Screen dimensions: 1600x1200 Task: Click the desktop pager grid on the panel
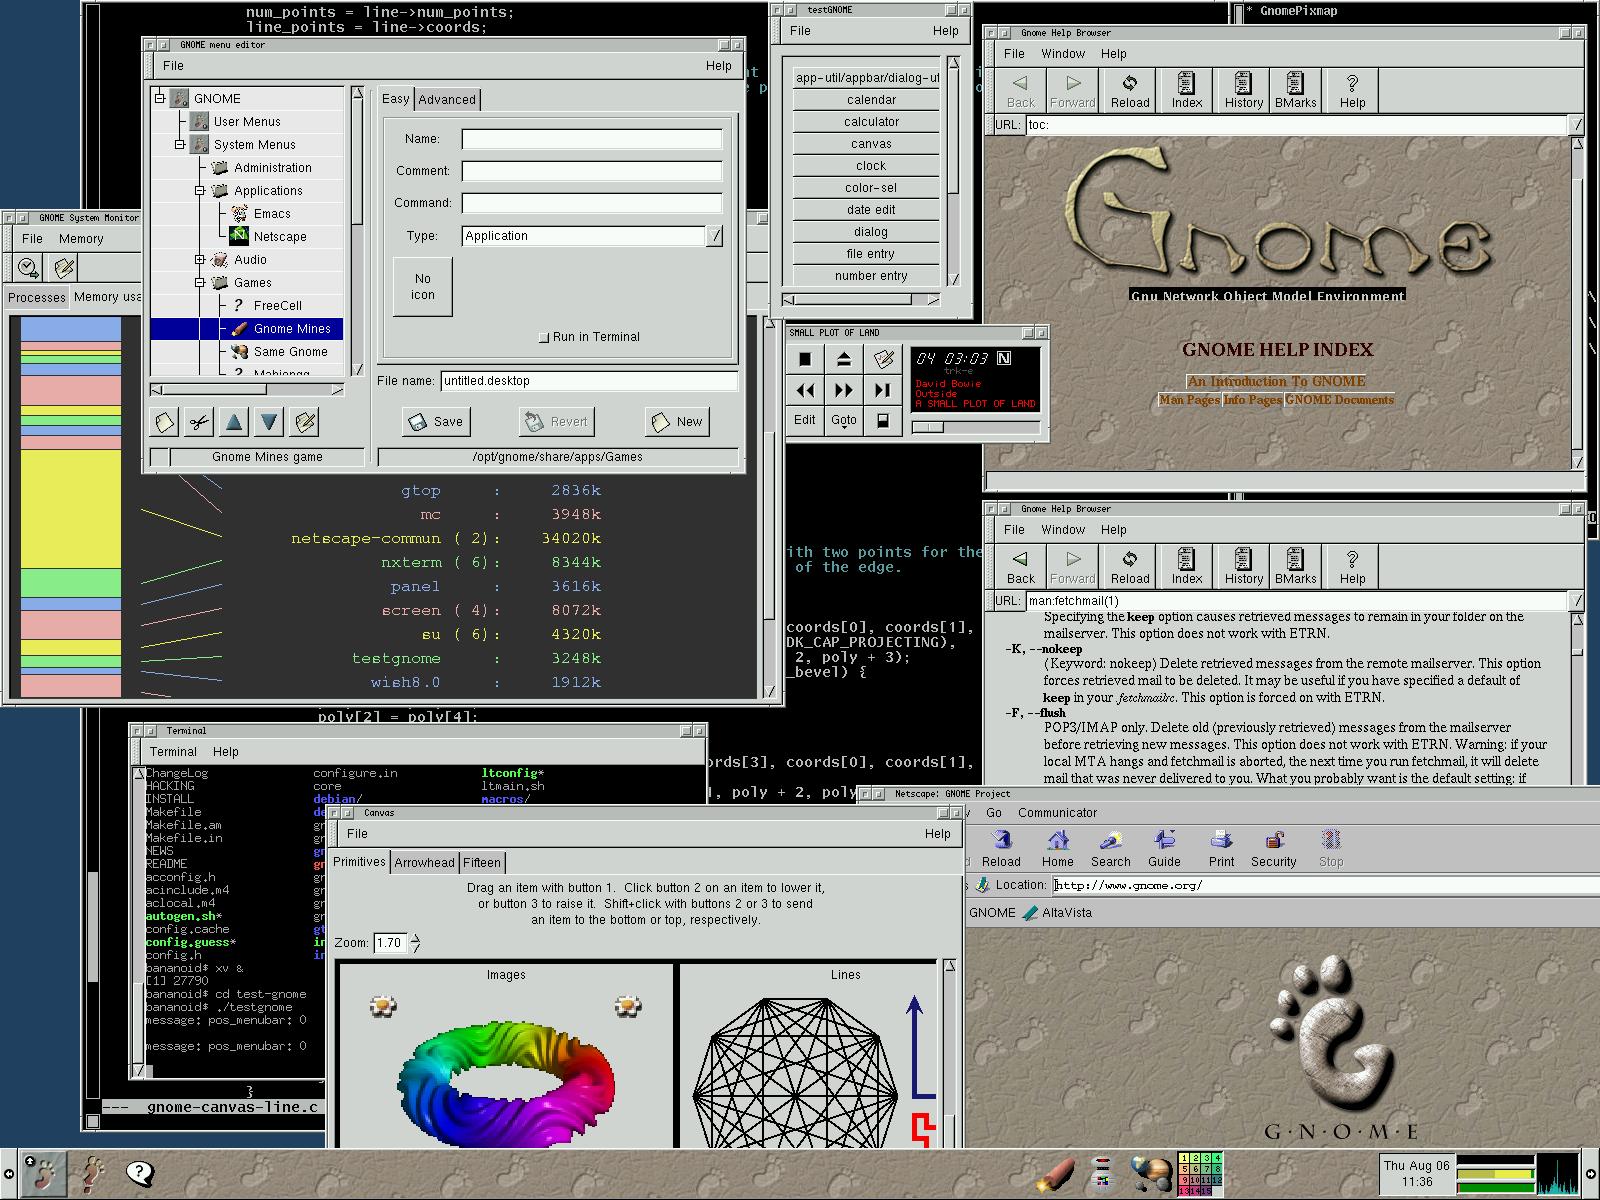click(1200, 1174)
